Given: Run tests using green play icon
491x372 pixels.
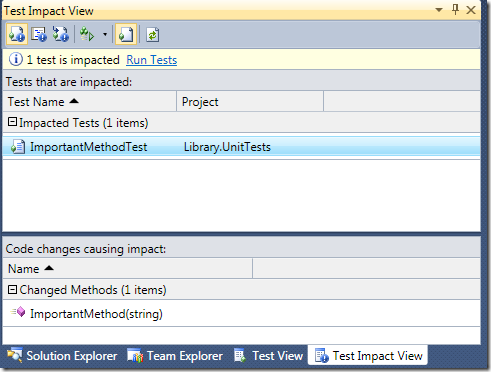Looking at the screenshot, I should coord(88,34).
